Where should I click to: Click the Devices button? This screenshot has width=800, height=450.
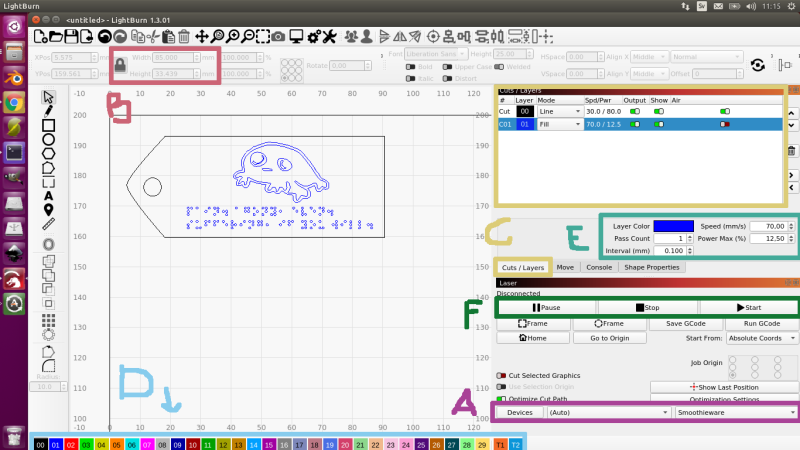(520, 412)
